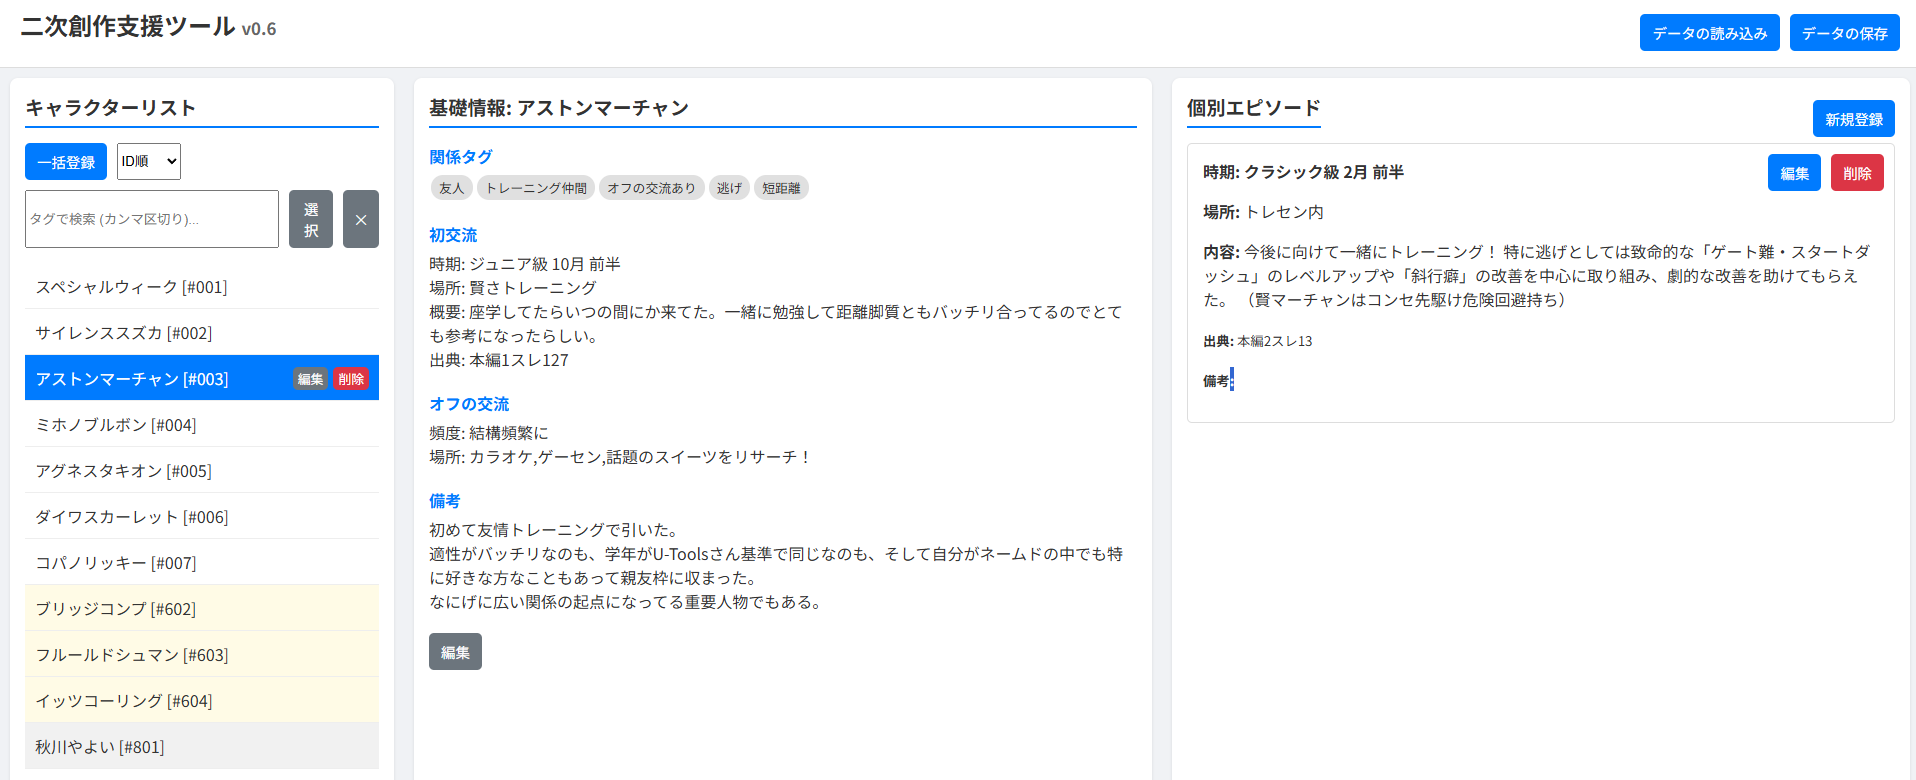1916x780 pixels.
Task: Clear tag search with the × button
Action: click(360, 219)
